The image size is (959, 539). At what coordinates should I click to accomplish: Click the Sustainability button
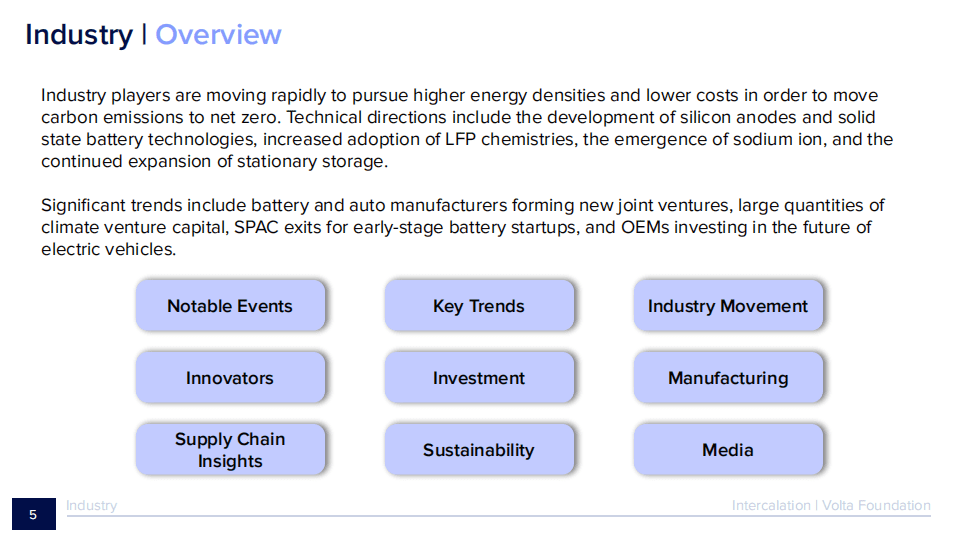click(479, 450)
